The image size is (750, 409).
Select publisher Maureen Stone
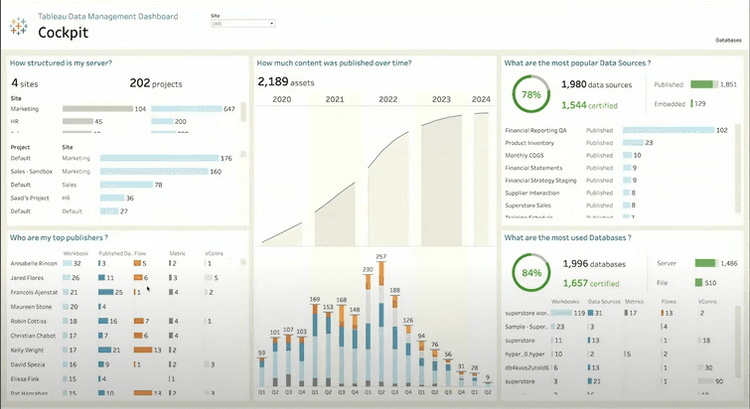[x=31, y=307]
